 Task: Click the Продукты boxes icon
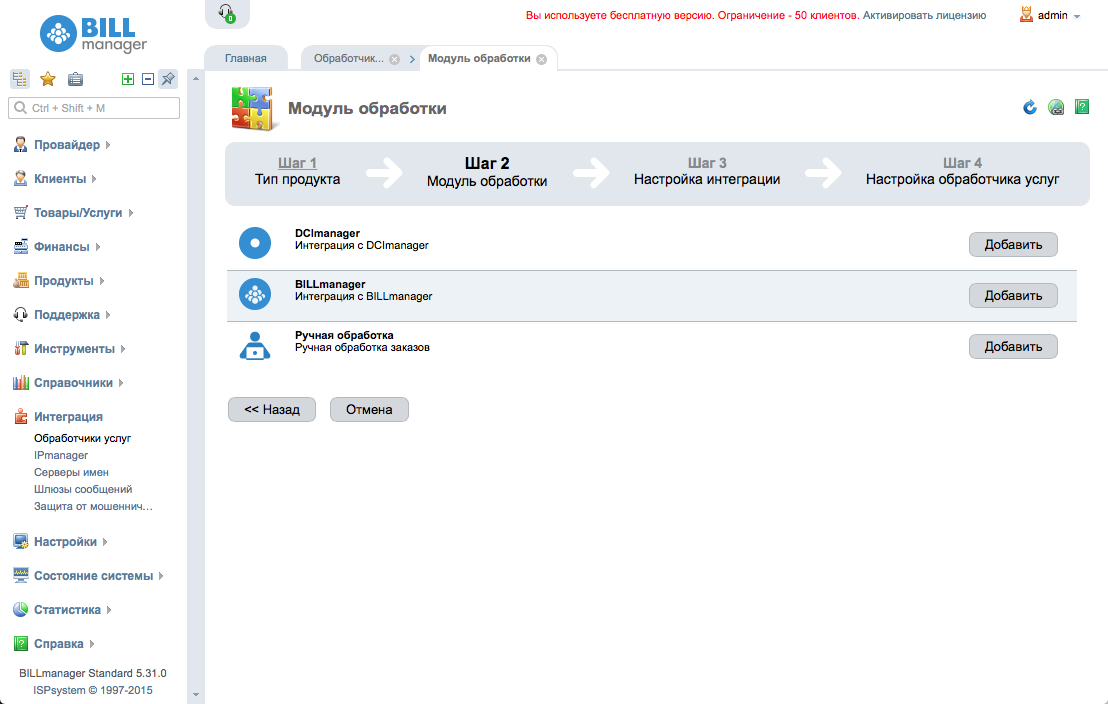20,280
